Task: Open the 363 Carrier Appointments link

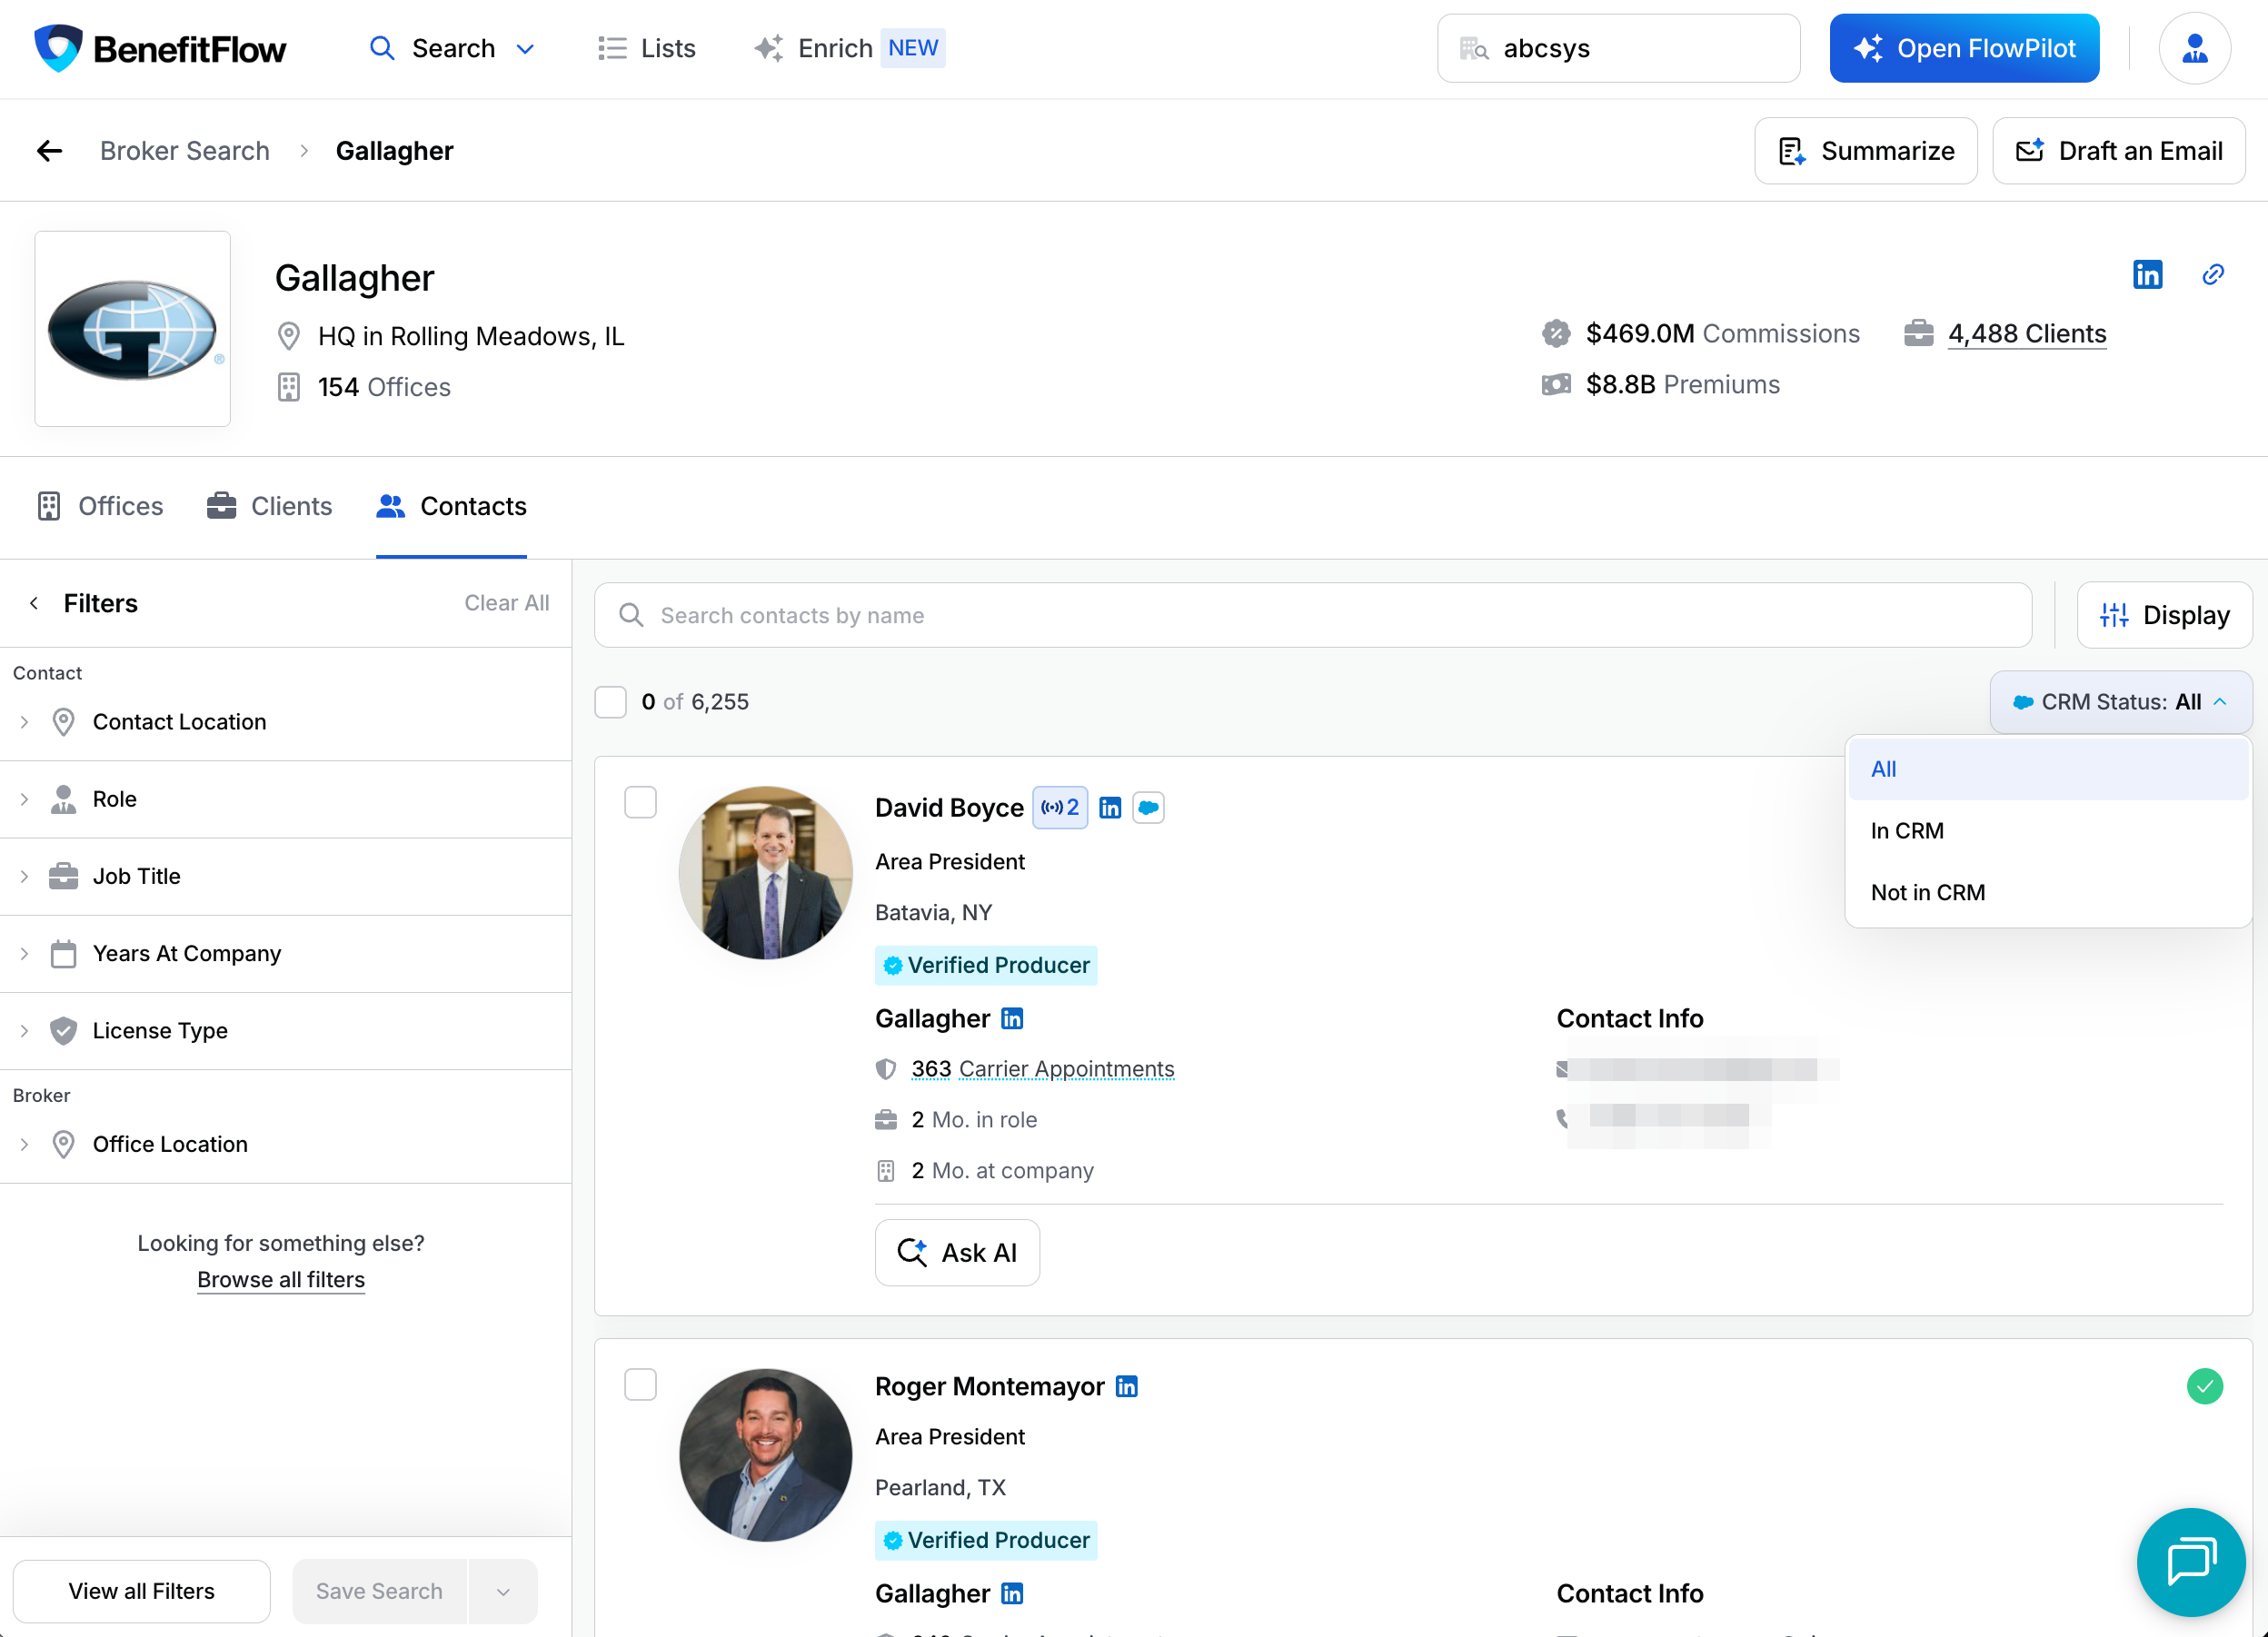Action: pyautogui.click(x=1042, y=1069)
